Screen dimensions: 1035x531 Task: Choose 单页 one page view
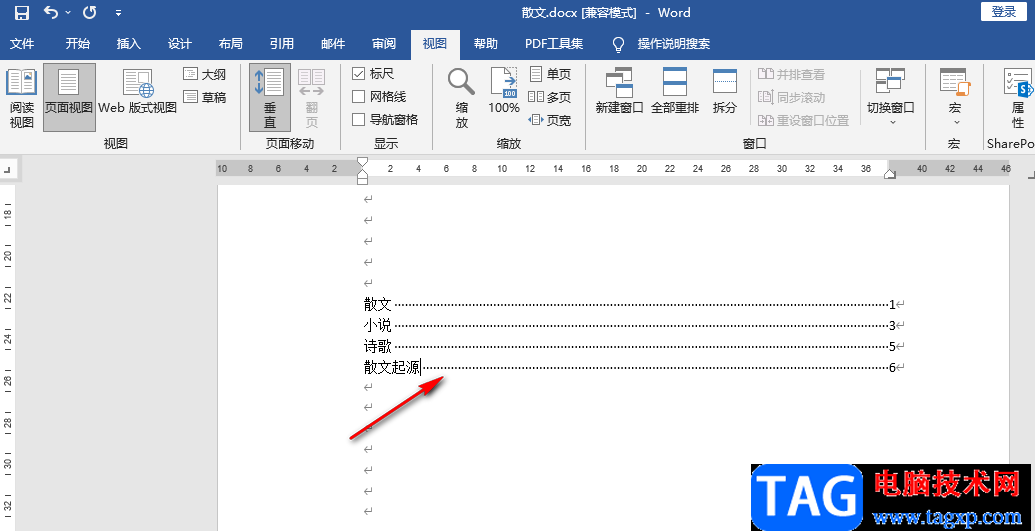click(x=550, y=74)
